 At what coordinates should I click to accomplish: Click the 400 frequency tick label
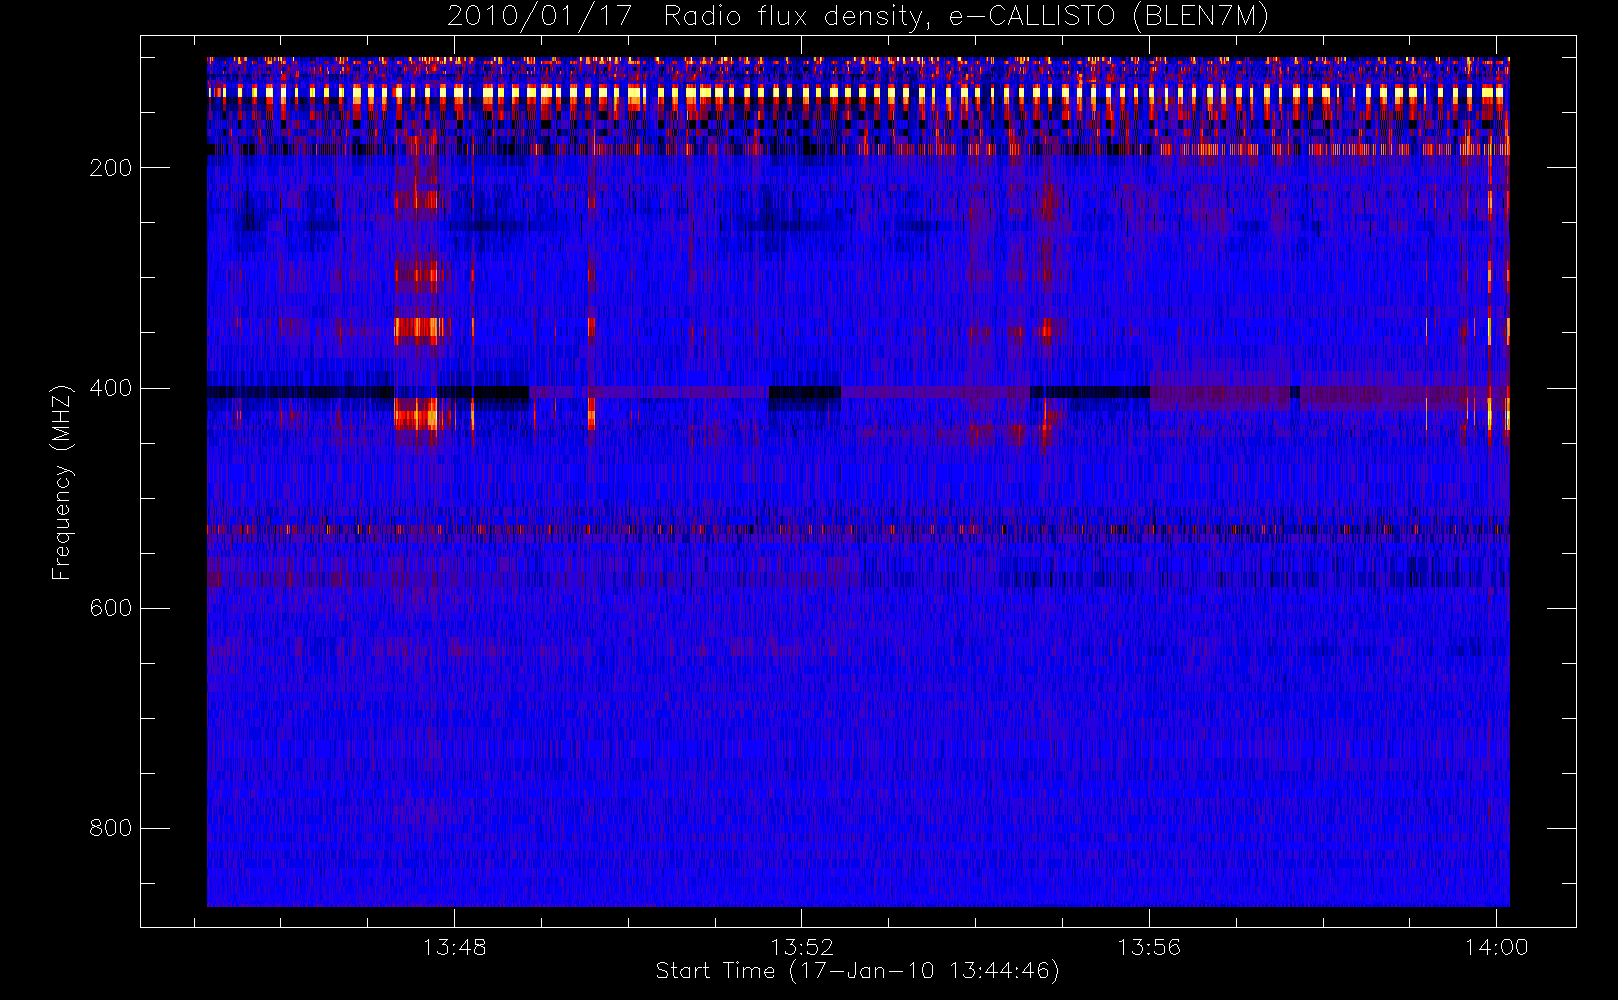pyautogui.click(x=110, y=388)
